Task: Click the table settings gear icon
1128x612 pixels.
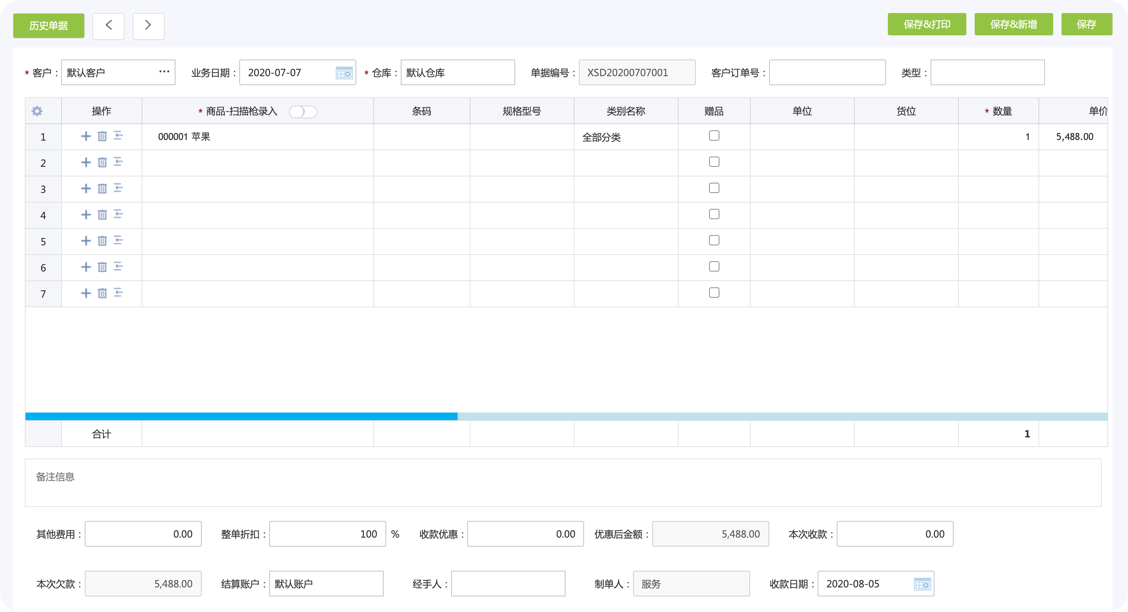Action: [x=37, y=111]
